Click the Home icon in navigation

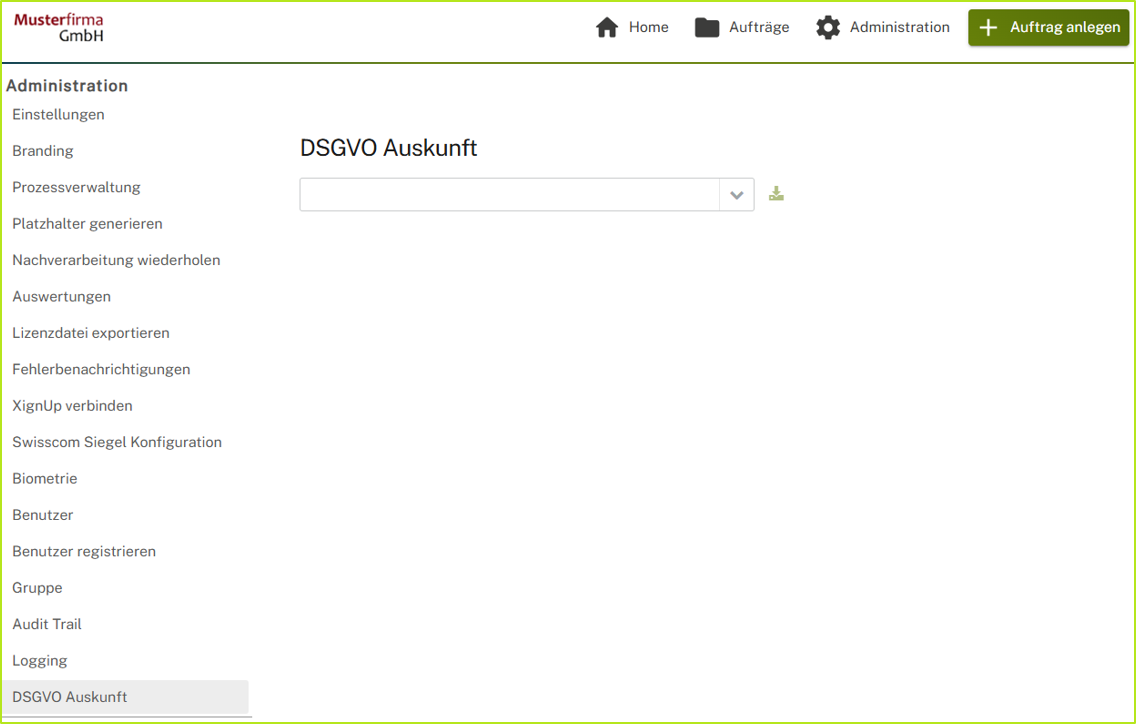click(x=607, y=27)
